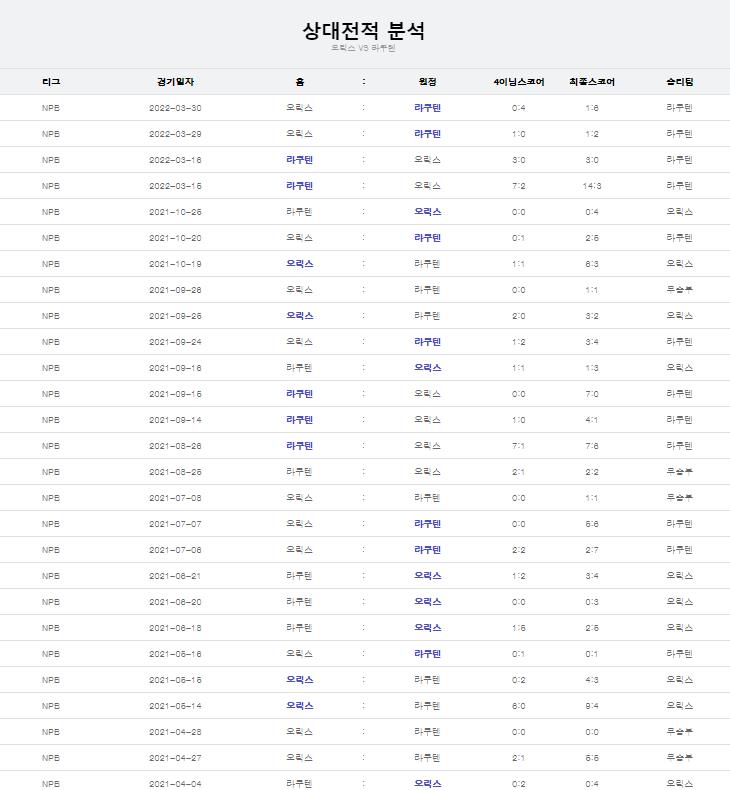Click the 경기일자 column header
This screenshot has height=790, width=730.
(175, 82)
